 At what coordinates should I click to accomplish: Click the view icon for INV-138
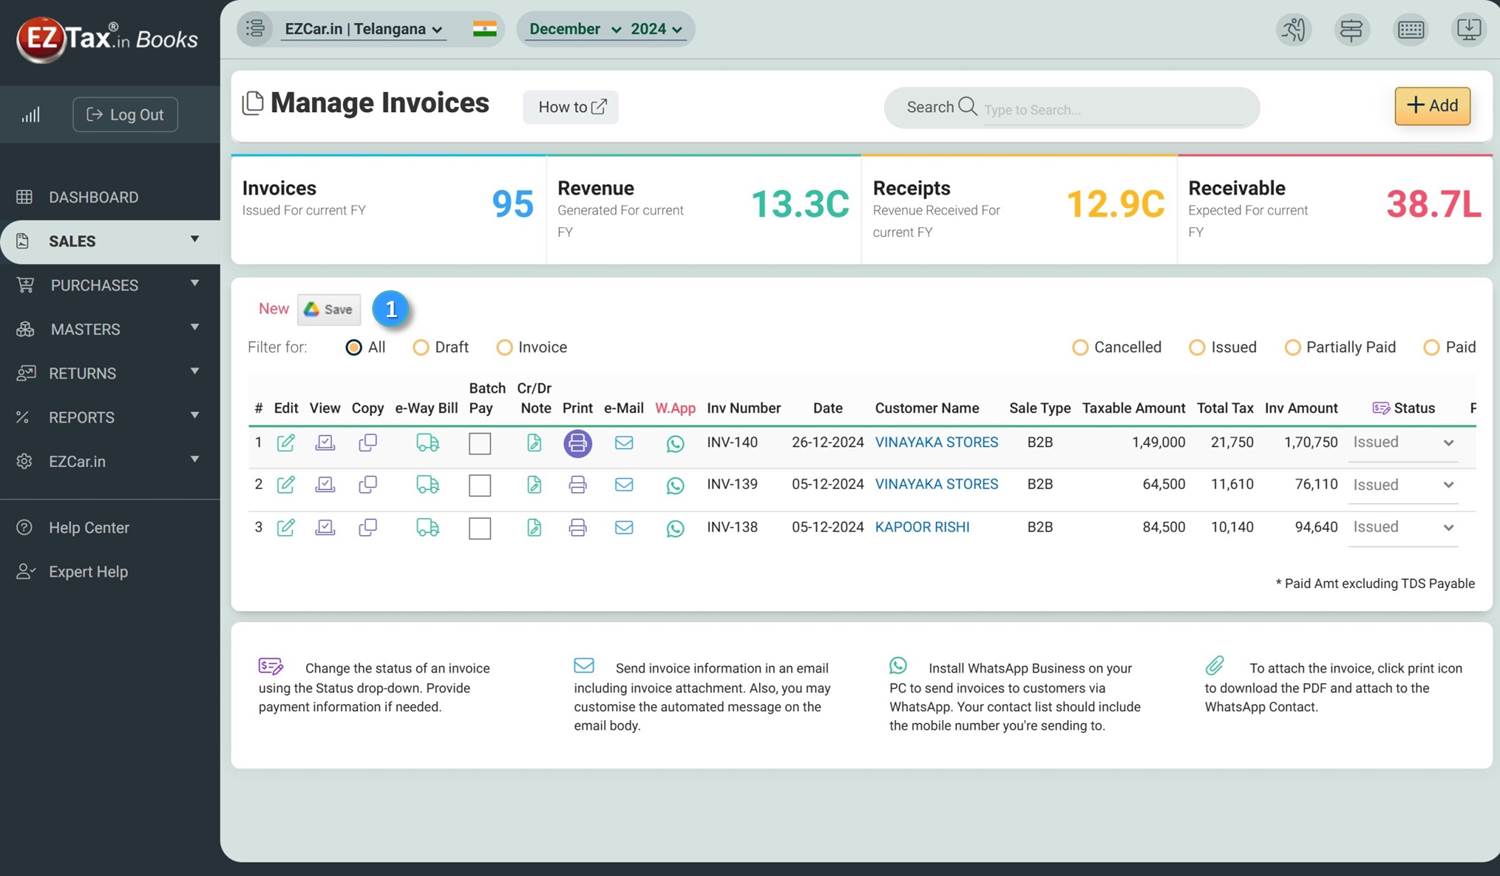click(325, 527)
